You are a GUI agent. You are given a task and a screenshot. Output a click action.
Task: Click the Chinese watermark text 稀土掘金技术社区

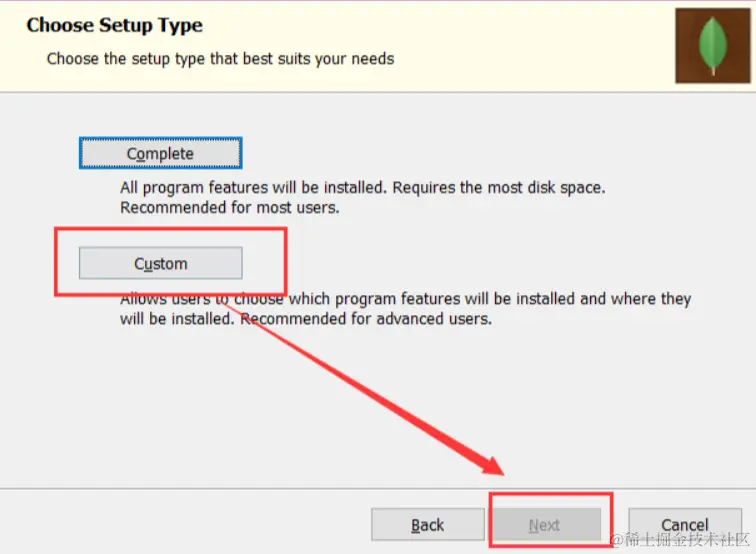(687, 541)
